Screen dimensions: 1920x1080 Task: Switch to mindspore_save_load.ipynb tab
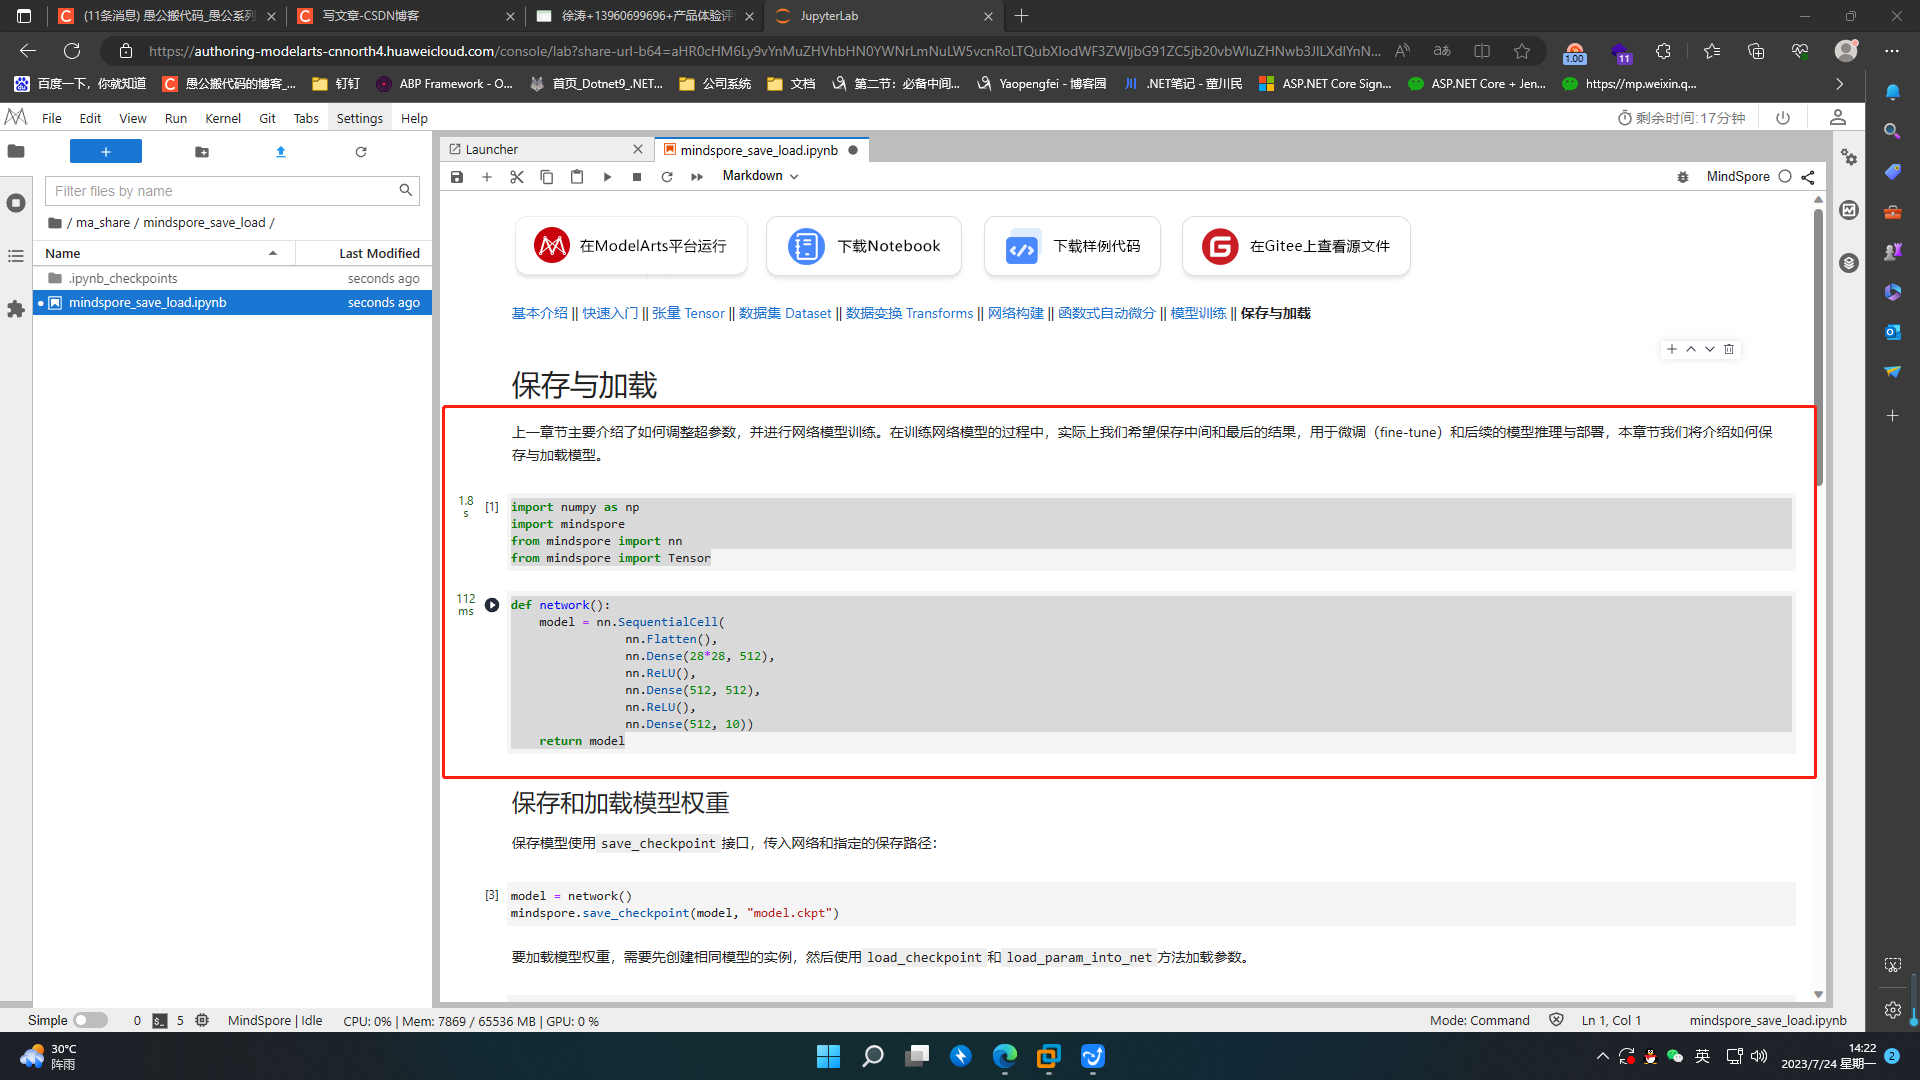pos(760,149)
